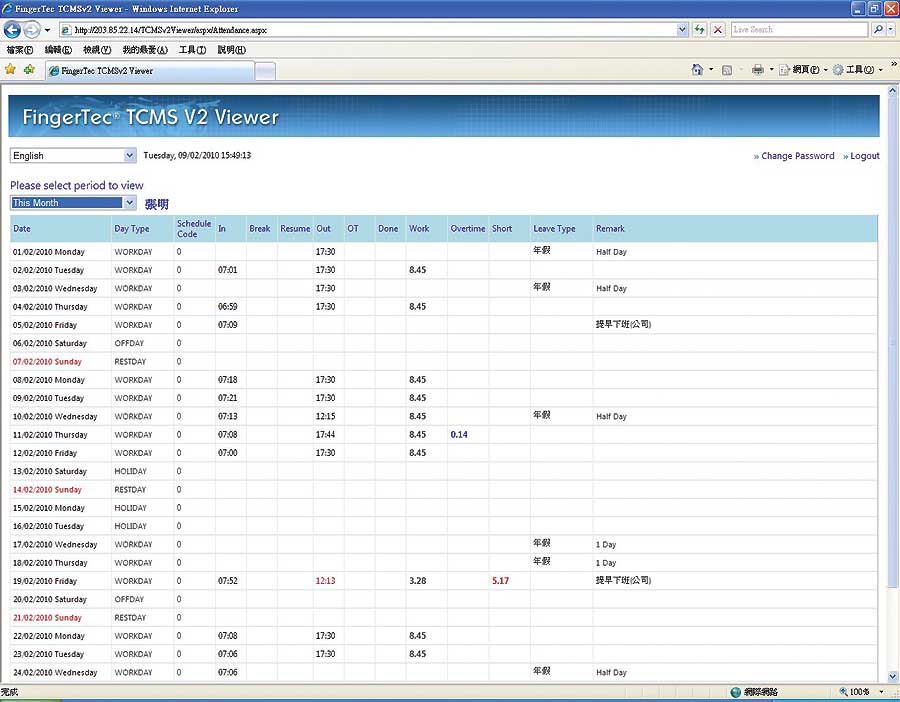The image size is (900, 702).
Task: Stop loading with the red X icon
Action: 717,30
